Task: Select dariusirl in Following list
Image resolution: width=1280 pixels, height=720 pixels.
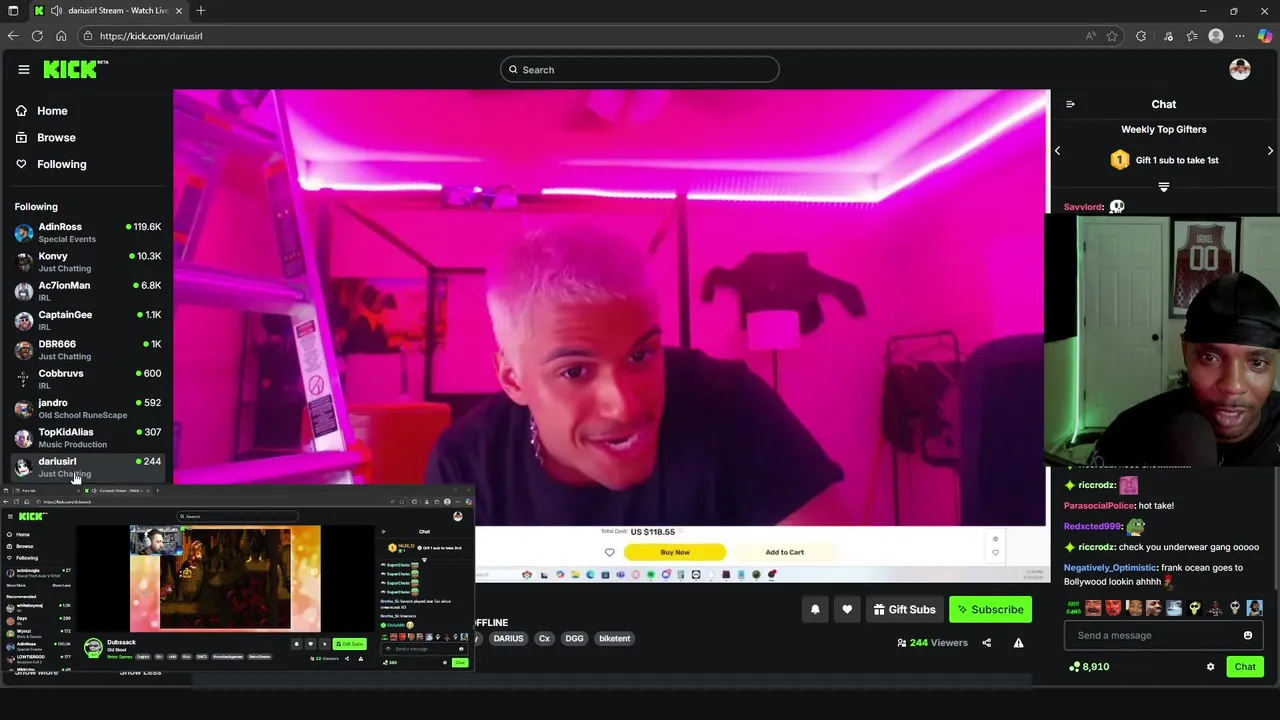Action: click(x=88, y=467)
